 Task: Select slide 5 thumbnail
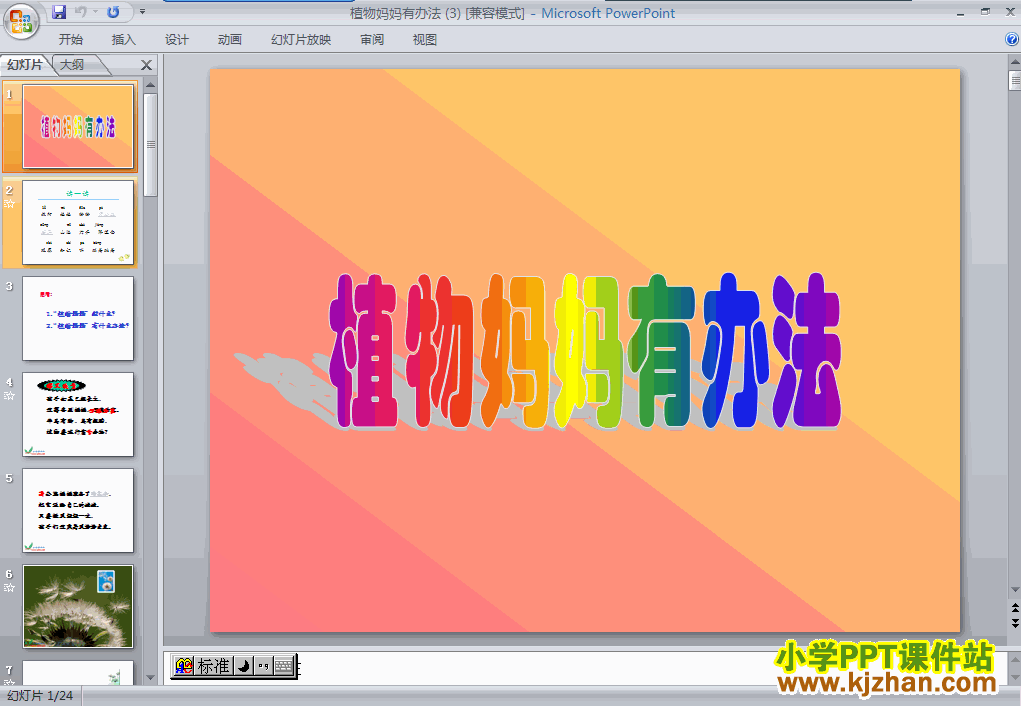tap(78, 511)
